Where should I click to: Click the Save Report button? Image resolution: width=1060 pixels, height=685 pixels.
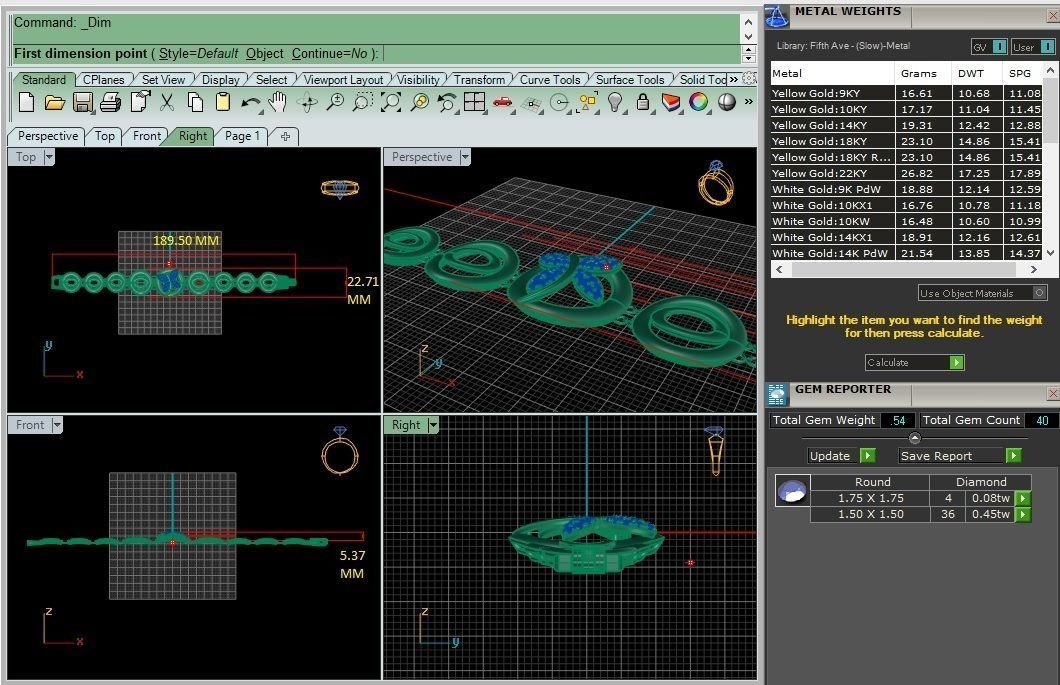(959, 456)
